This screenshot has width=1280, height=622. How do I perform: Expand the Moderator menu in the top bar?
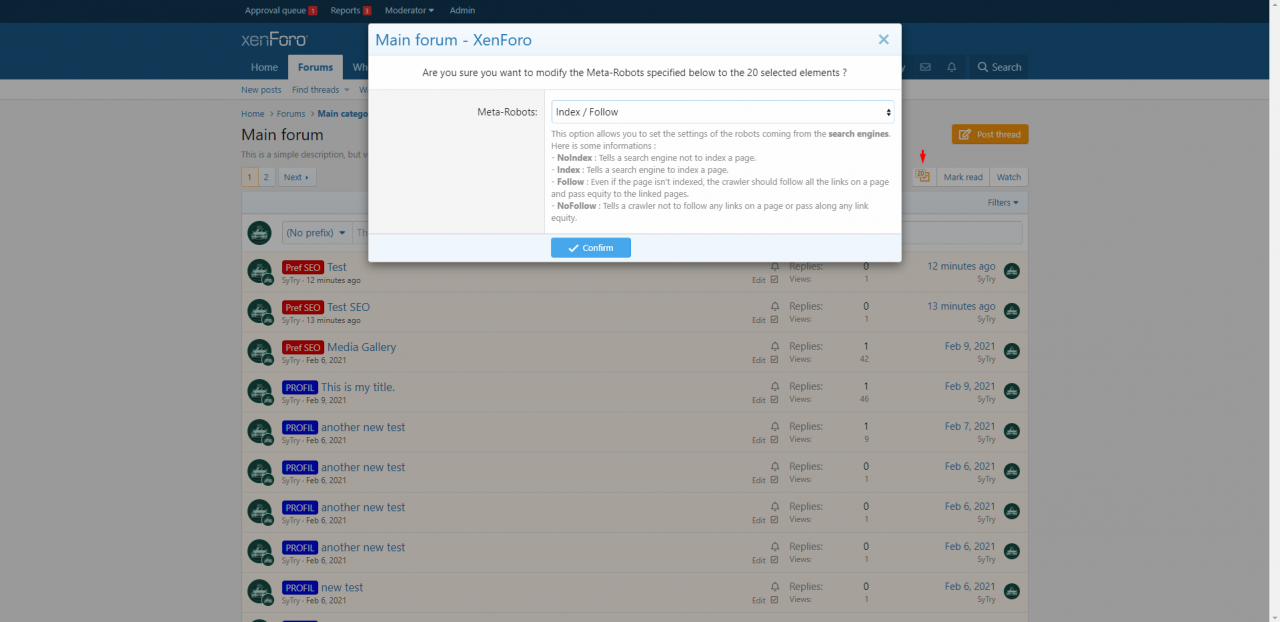coord(409,10)
